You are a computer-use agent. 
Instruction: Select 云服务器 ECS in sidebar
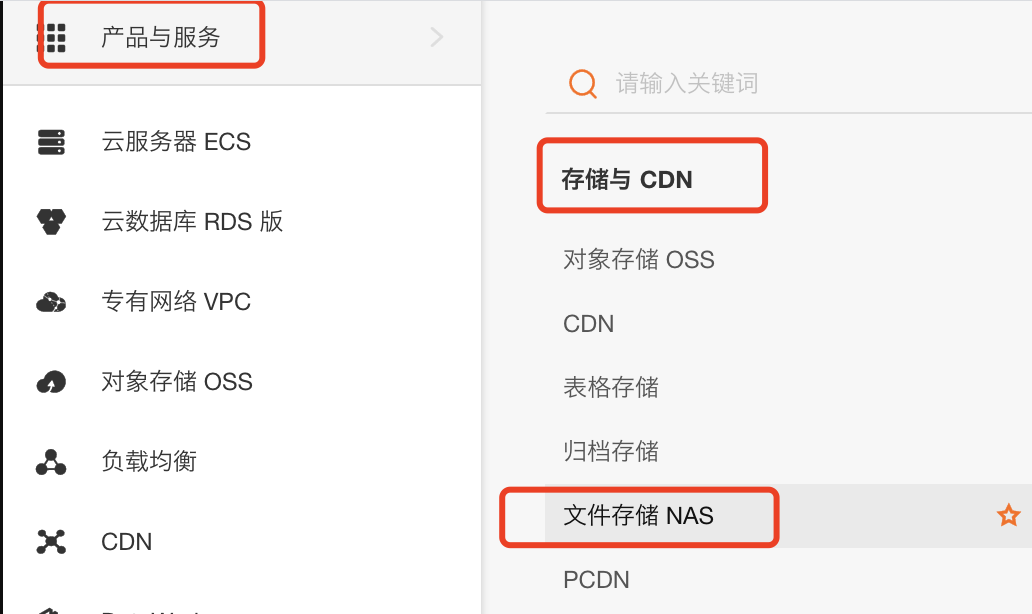pyautogui.click(x=176, y=142)
